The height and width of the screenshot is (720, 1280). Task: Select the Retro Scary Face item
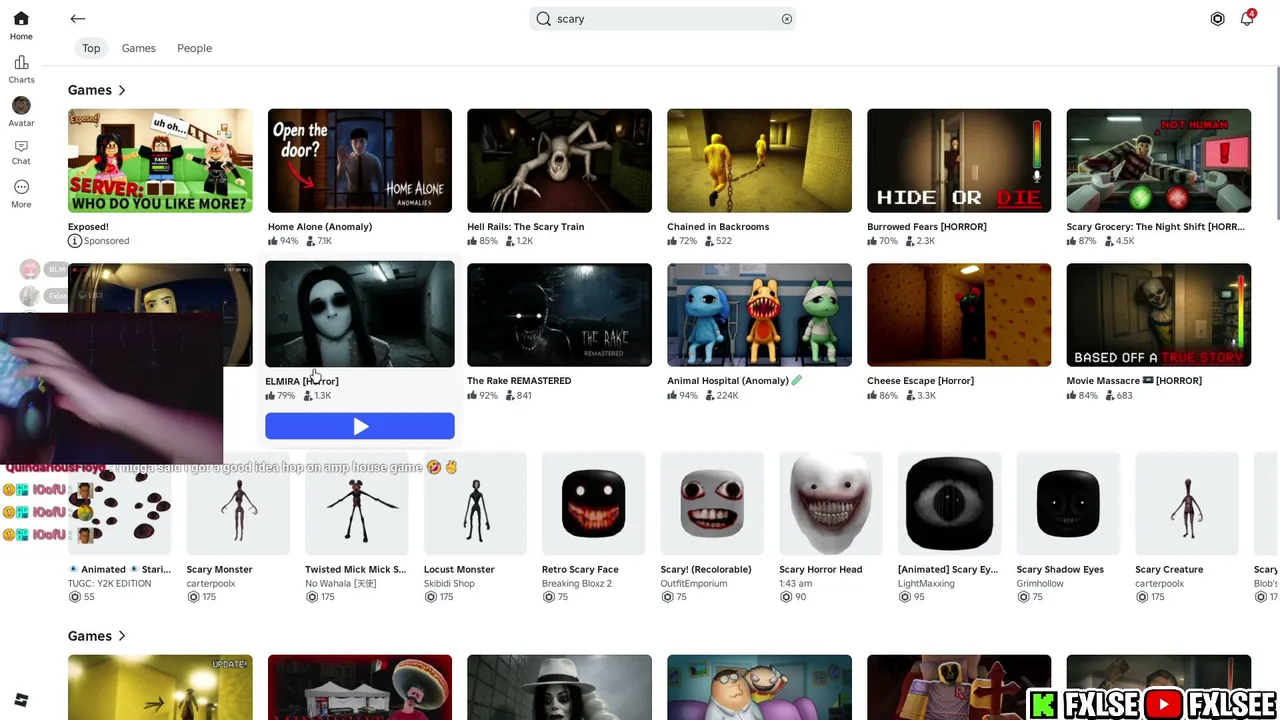pyautogui.click(x=593, y=503)
